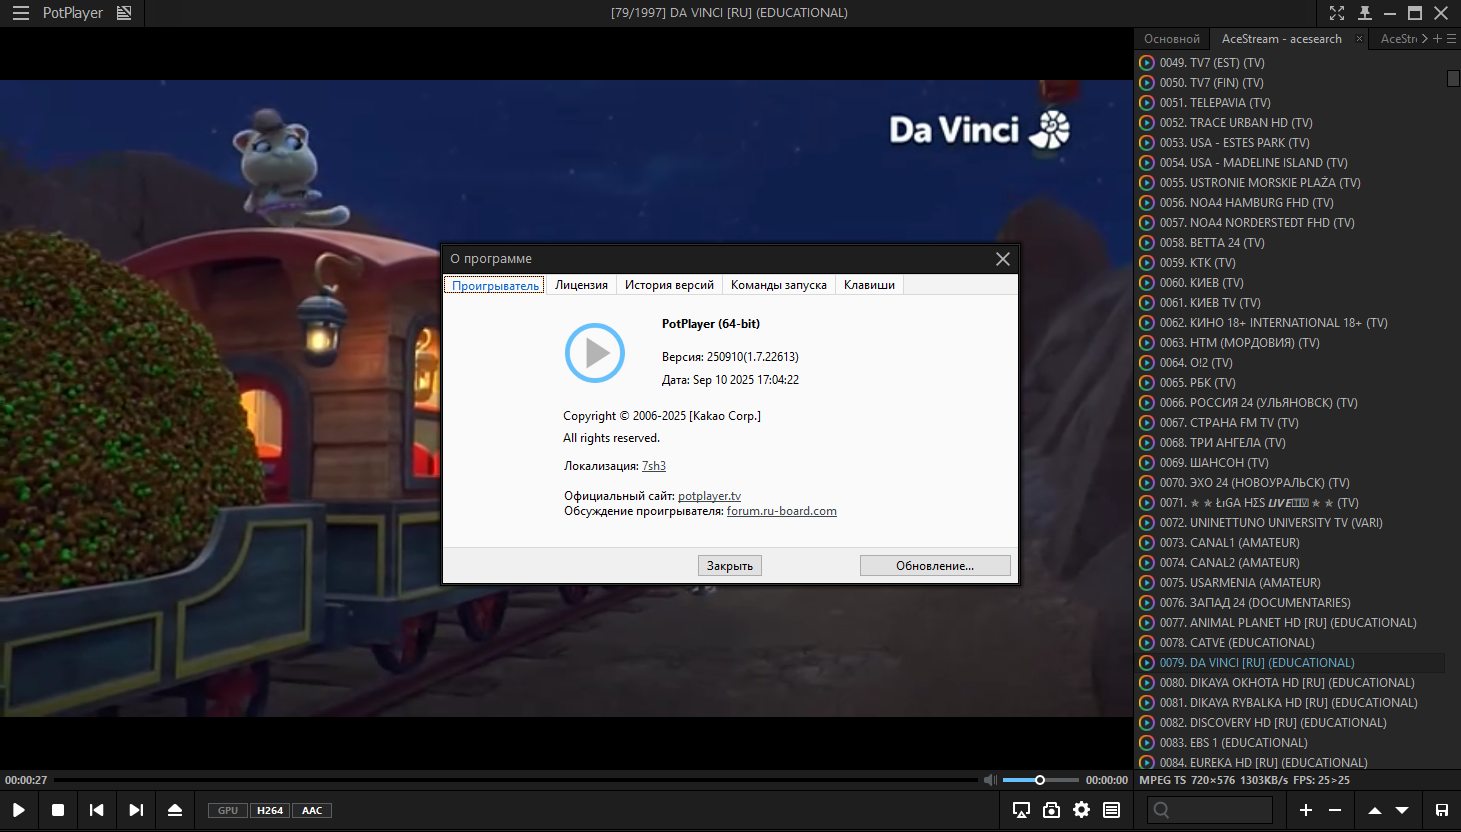Open the Клавиши tab

[869, 285]
